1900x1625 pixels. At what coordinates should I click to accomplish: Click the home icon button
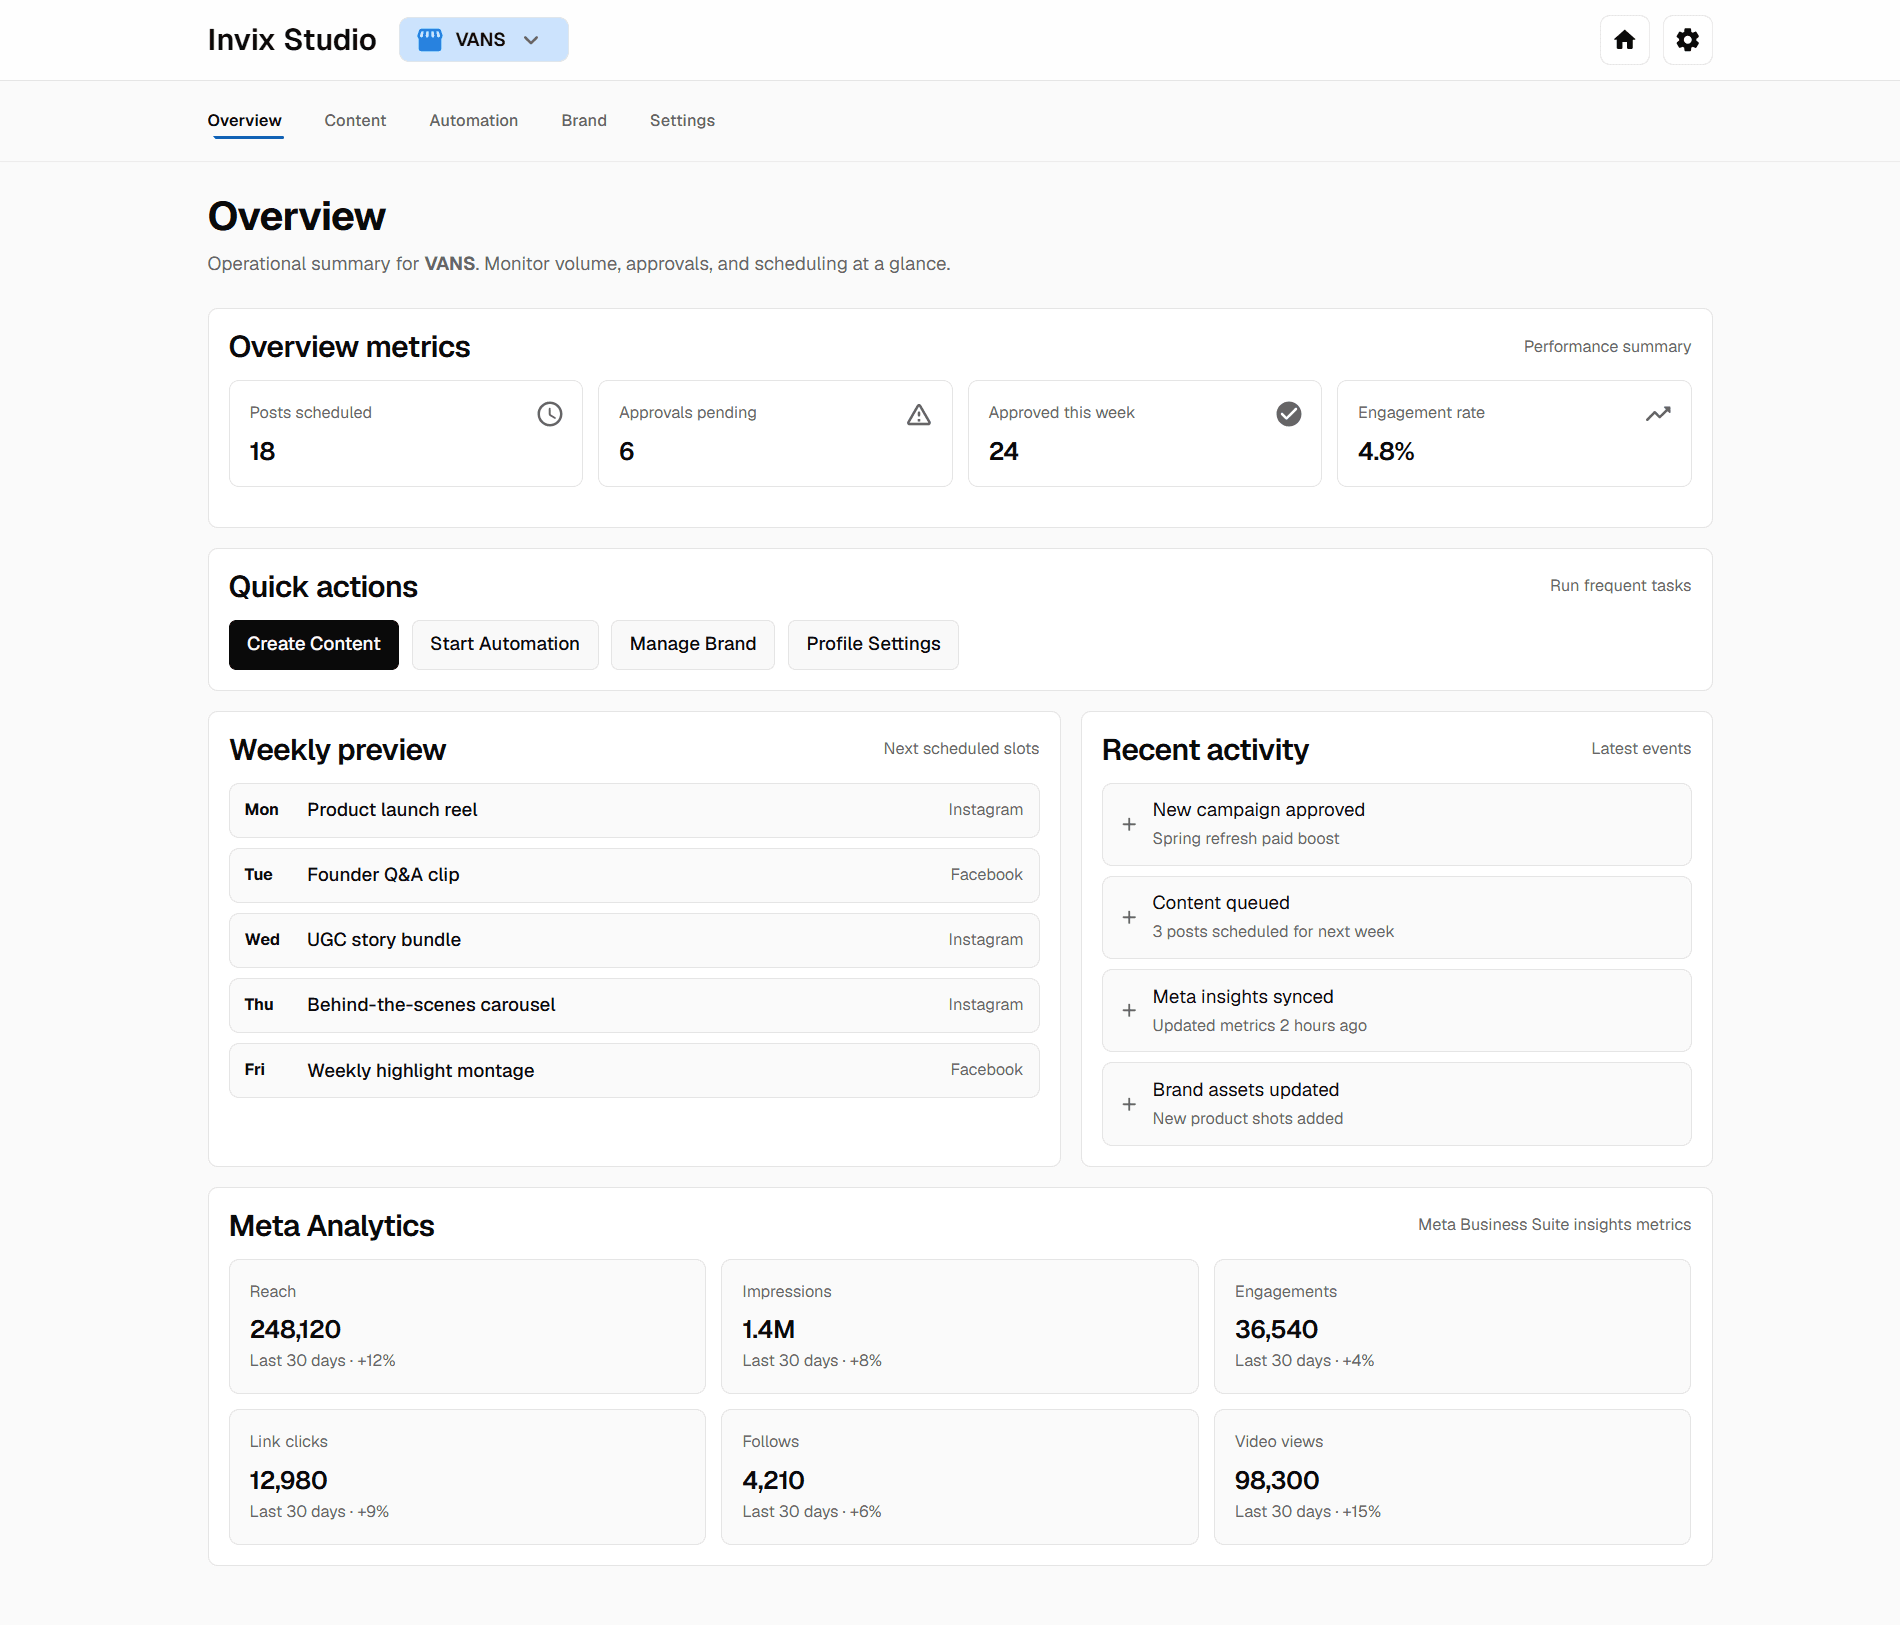point(1624,40)
